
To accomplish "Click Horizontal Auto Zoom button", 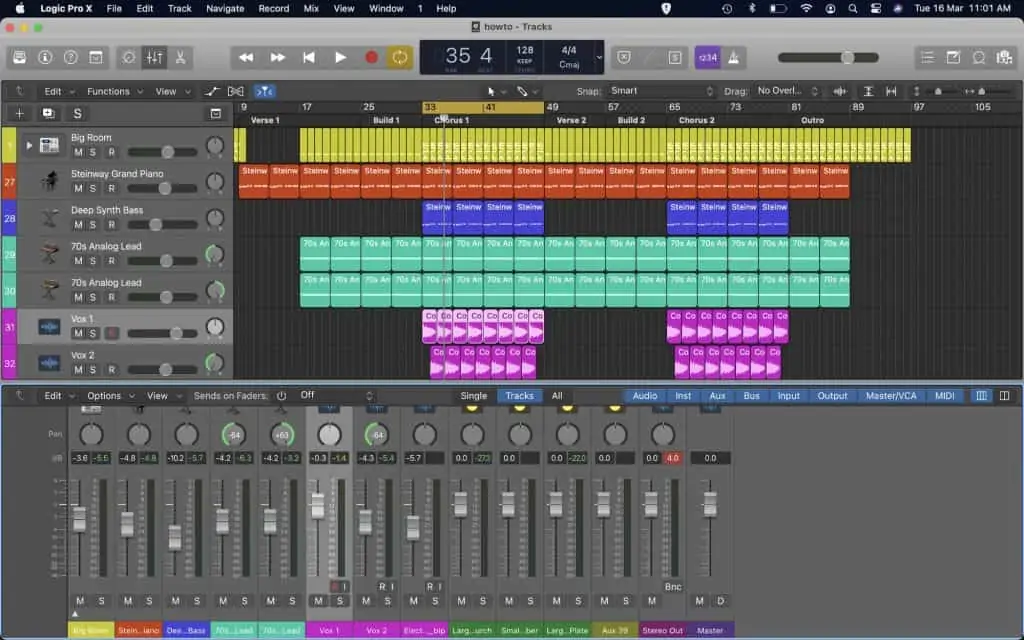I will (891, 91).
